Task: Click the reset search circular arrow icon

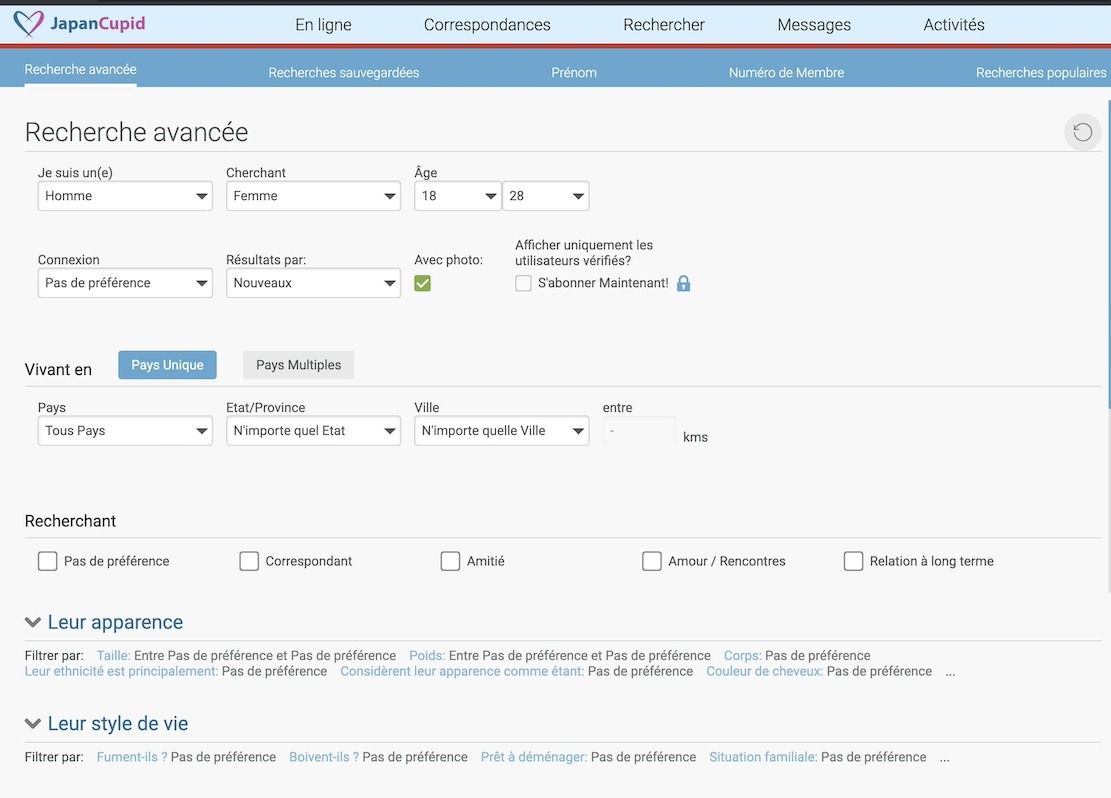Action: (1082, 132)
